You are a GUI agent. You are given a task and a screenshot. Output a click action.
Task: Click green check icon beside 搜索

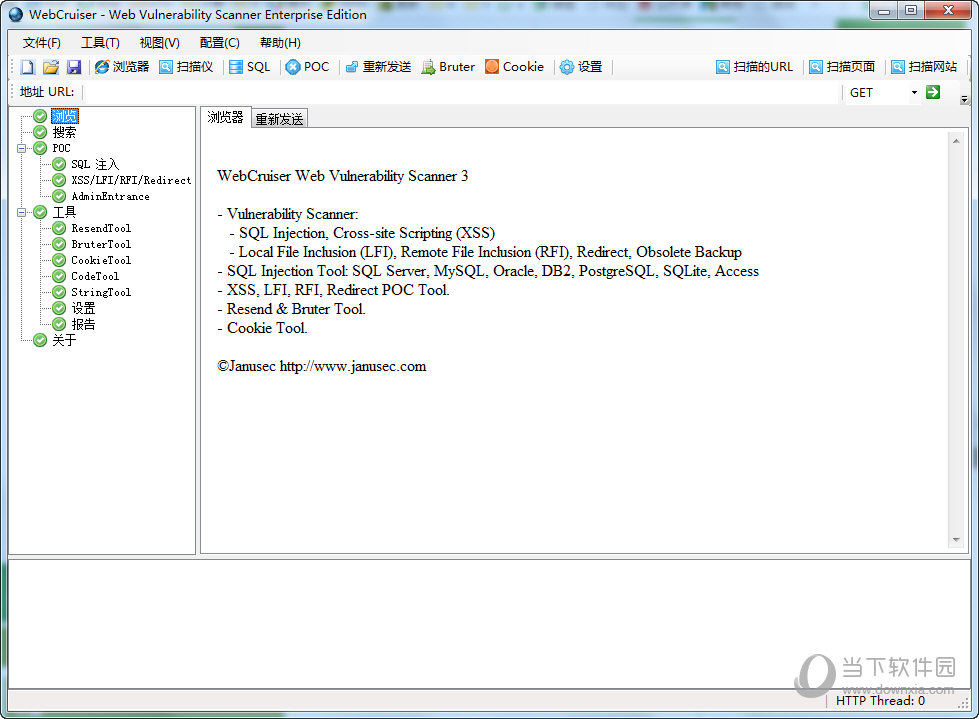40,132
